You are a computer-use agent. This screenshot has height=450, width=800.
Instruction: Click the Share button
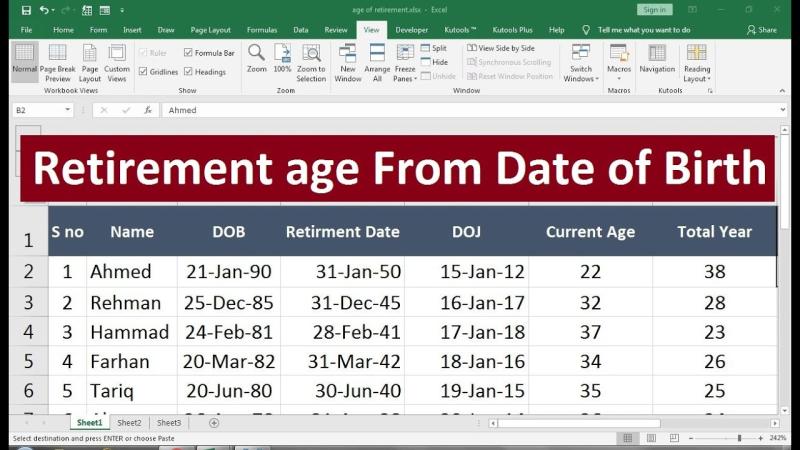762,30
